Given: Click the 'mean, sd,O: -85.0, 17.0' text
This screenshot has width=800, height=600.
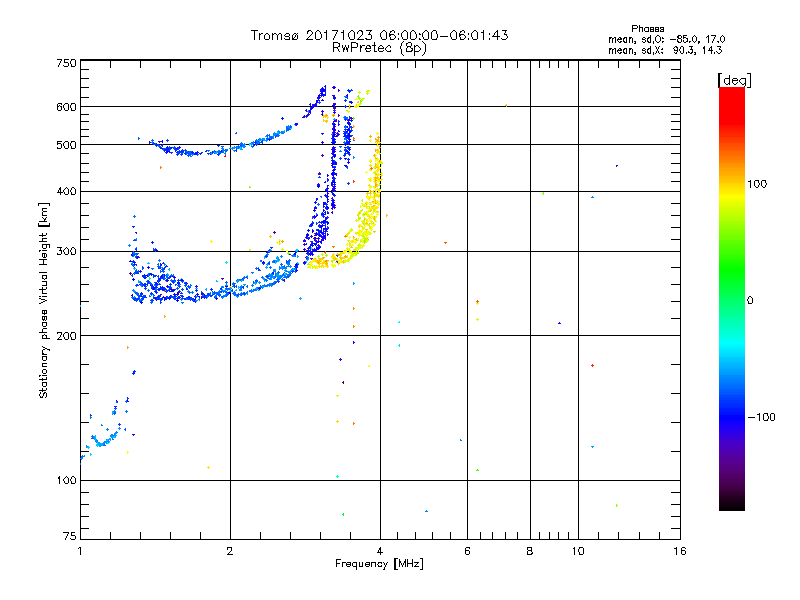Looking at the screenshot, I should coord(666,39).
